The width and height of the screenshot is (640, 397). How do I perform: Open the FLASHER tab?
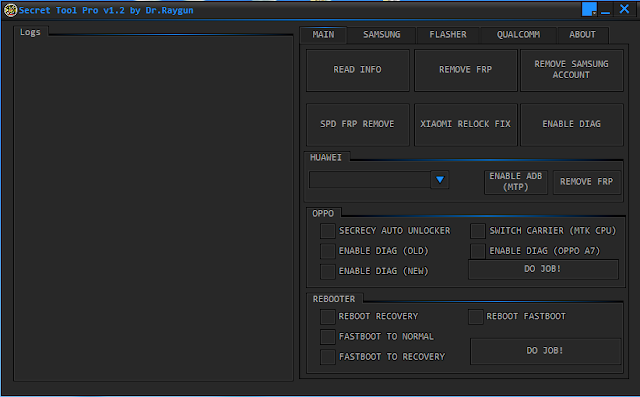coord(448,35)
